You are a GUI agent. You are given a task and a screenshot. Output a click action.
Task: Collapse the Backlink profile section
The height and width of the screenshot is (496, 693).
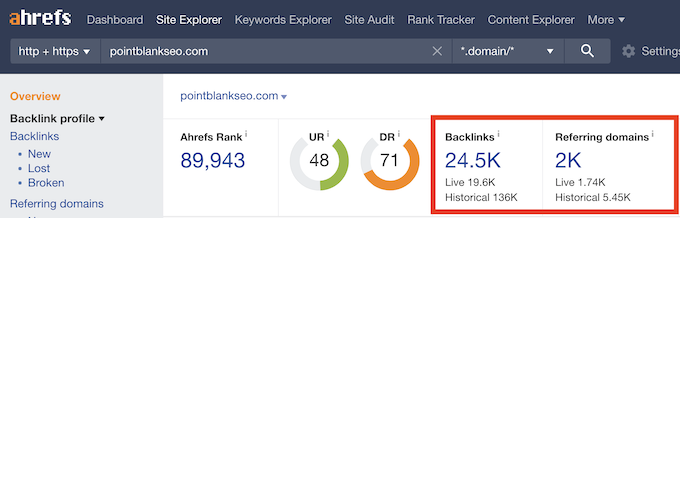tap(57, 118)
